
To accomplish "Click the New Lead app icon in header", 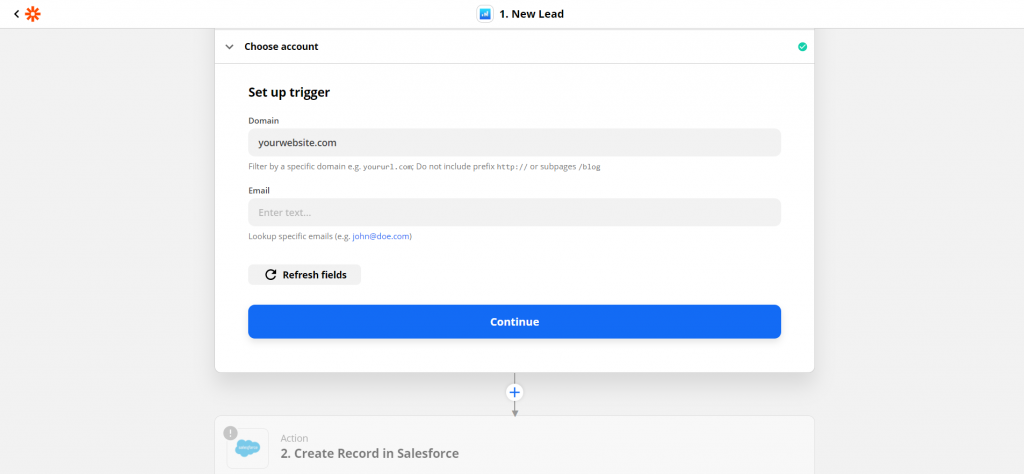I will point(485,14).
